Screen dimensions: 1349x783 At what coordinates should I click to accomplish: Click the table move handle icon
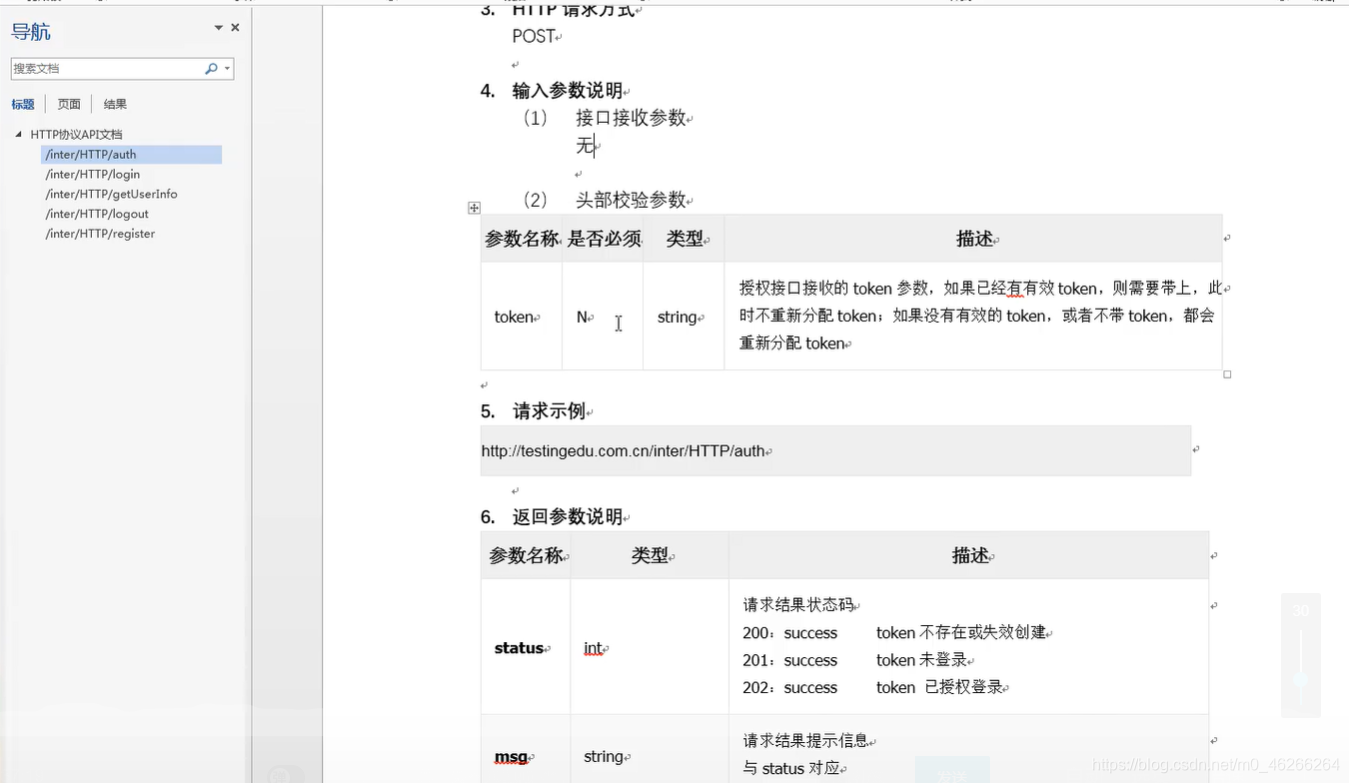[474, 208]
